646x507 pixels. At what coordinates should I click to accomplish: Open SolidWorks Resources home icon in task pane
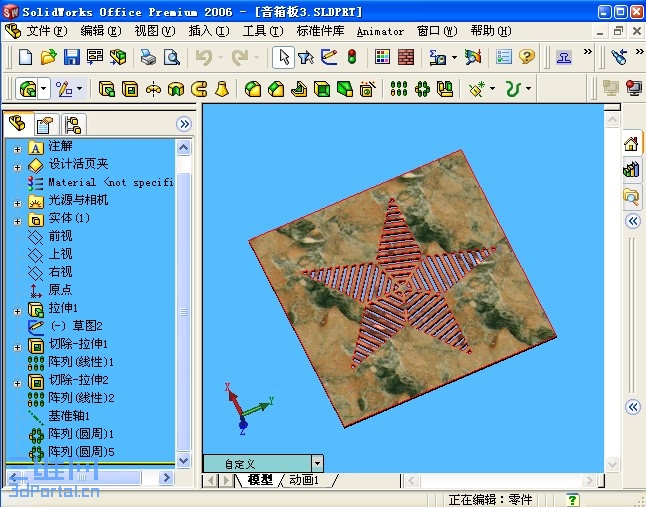coord(631,143)
